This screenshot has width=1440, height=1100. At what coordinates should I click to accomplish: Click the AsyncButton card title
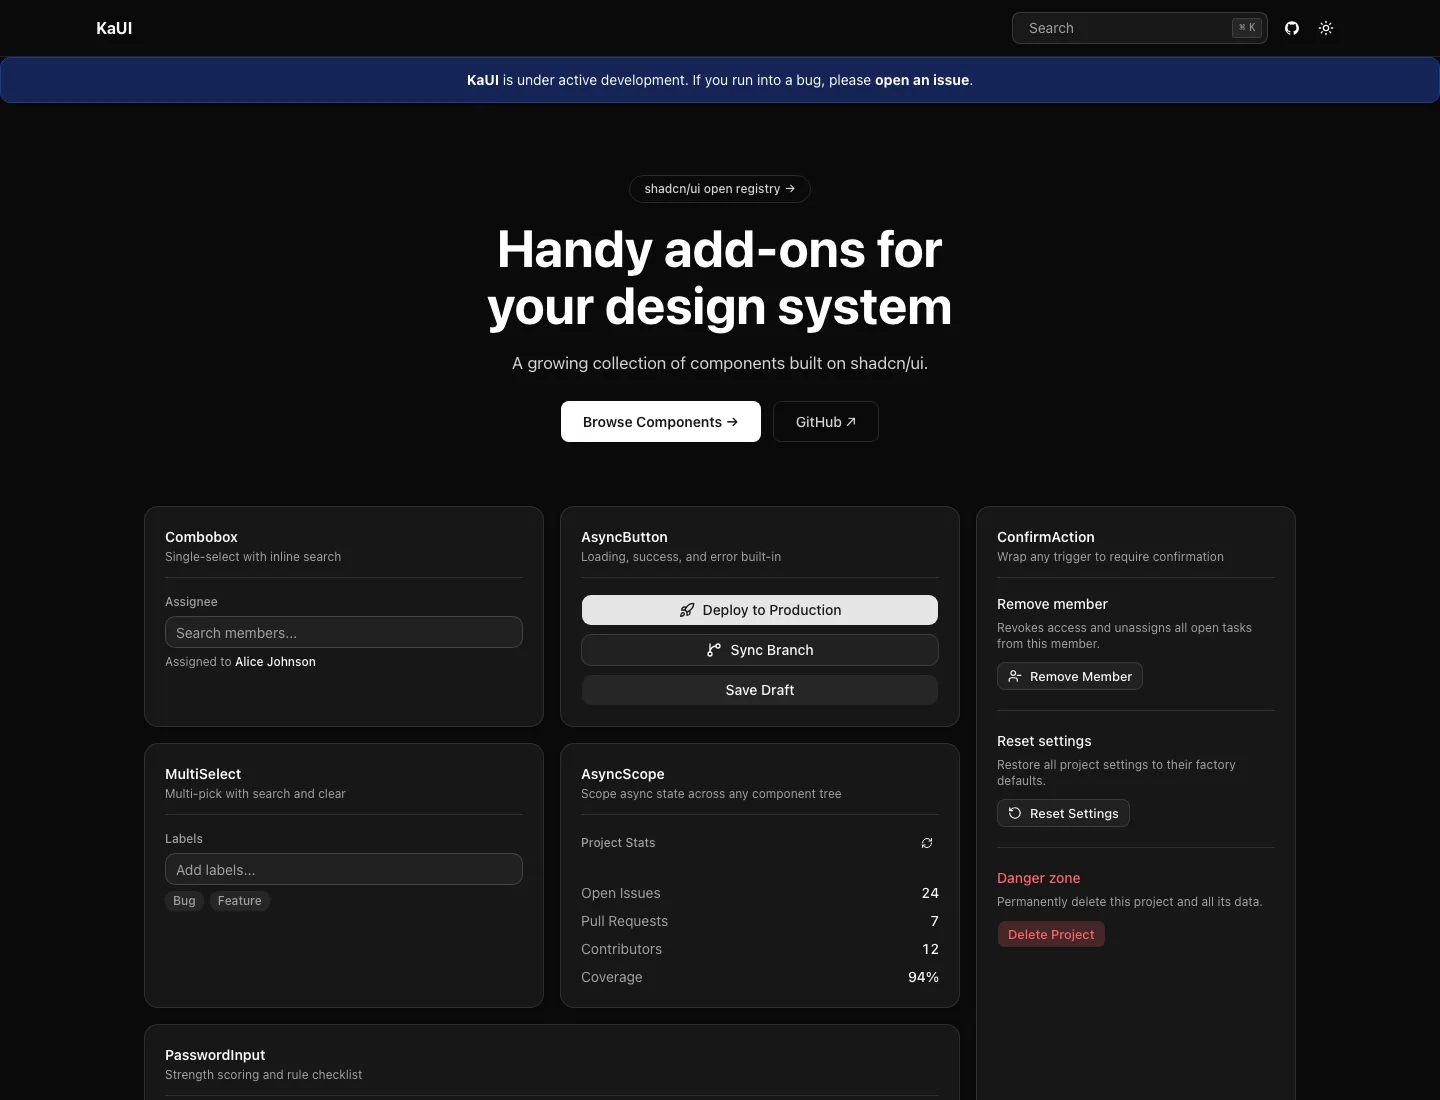click(x=624, y=537)
